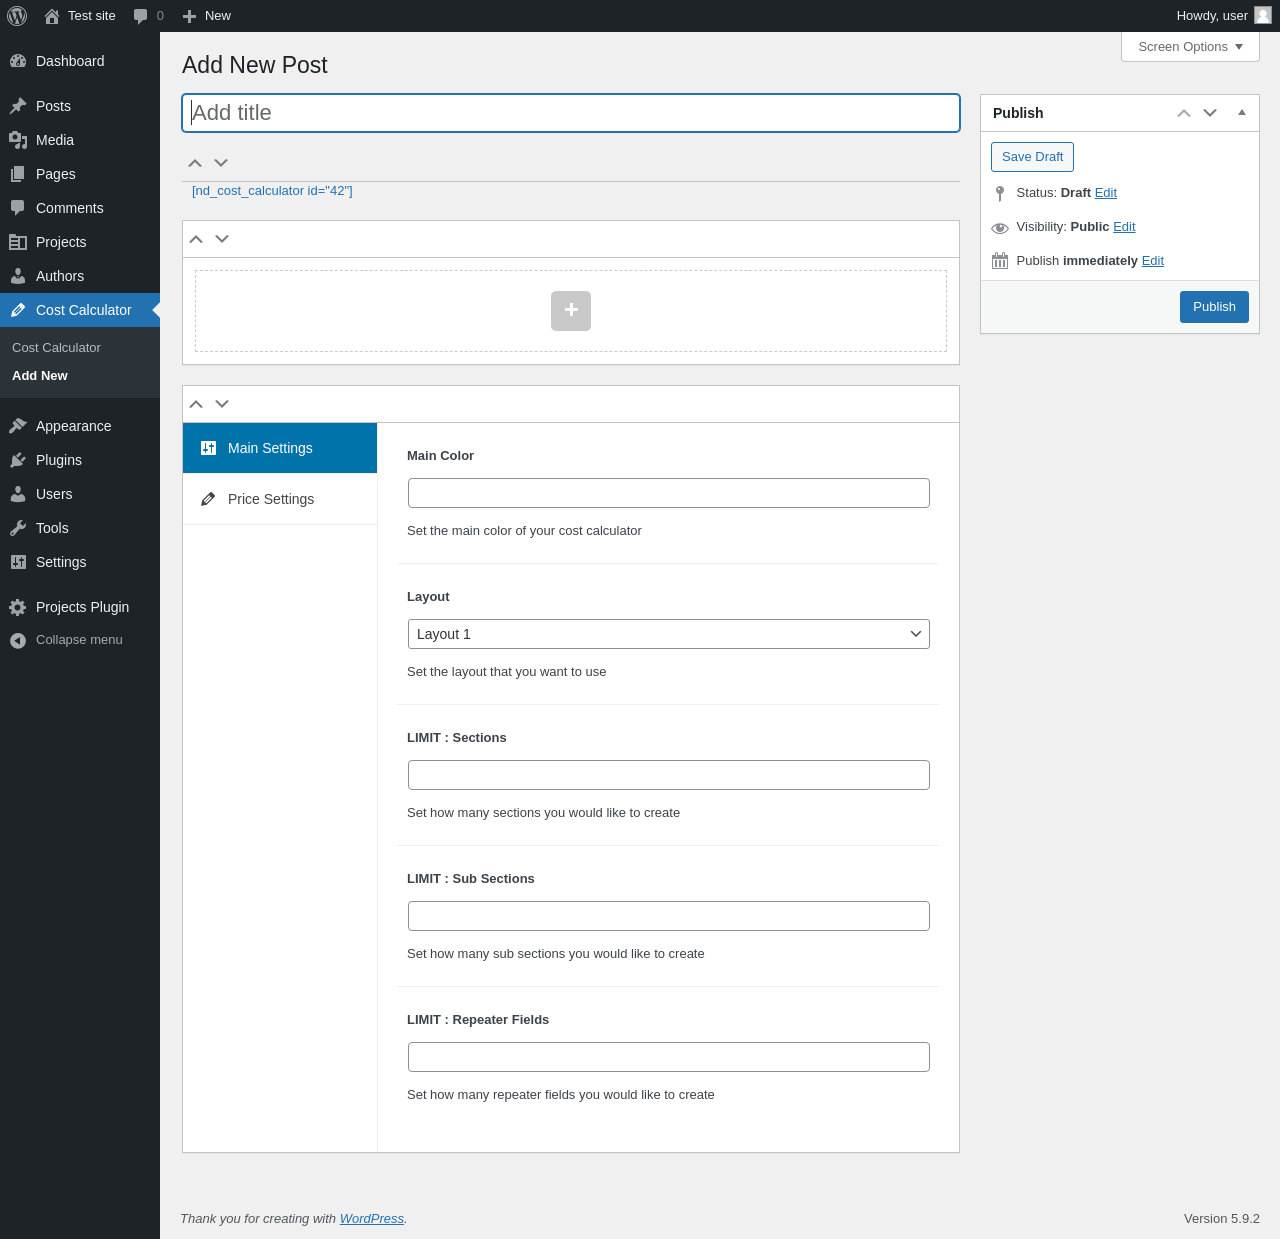The width and height of the screenshot is (1280, 1239).
Task: Open the Cost Calculator submenu item
Action: point(56,348)
